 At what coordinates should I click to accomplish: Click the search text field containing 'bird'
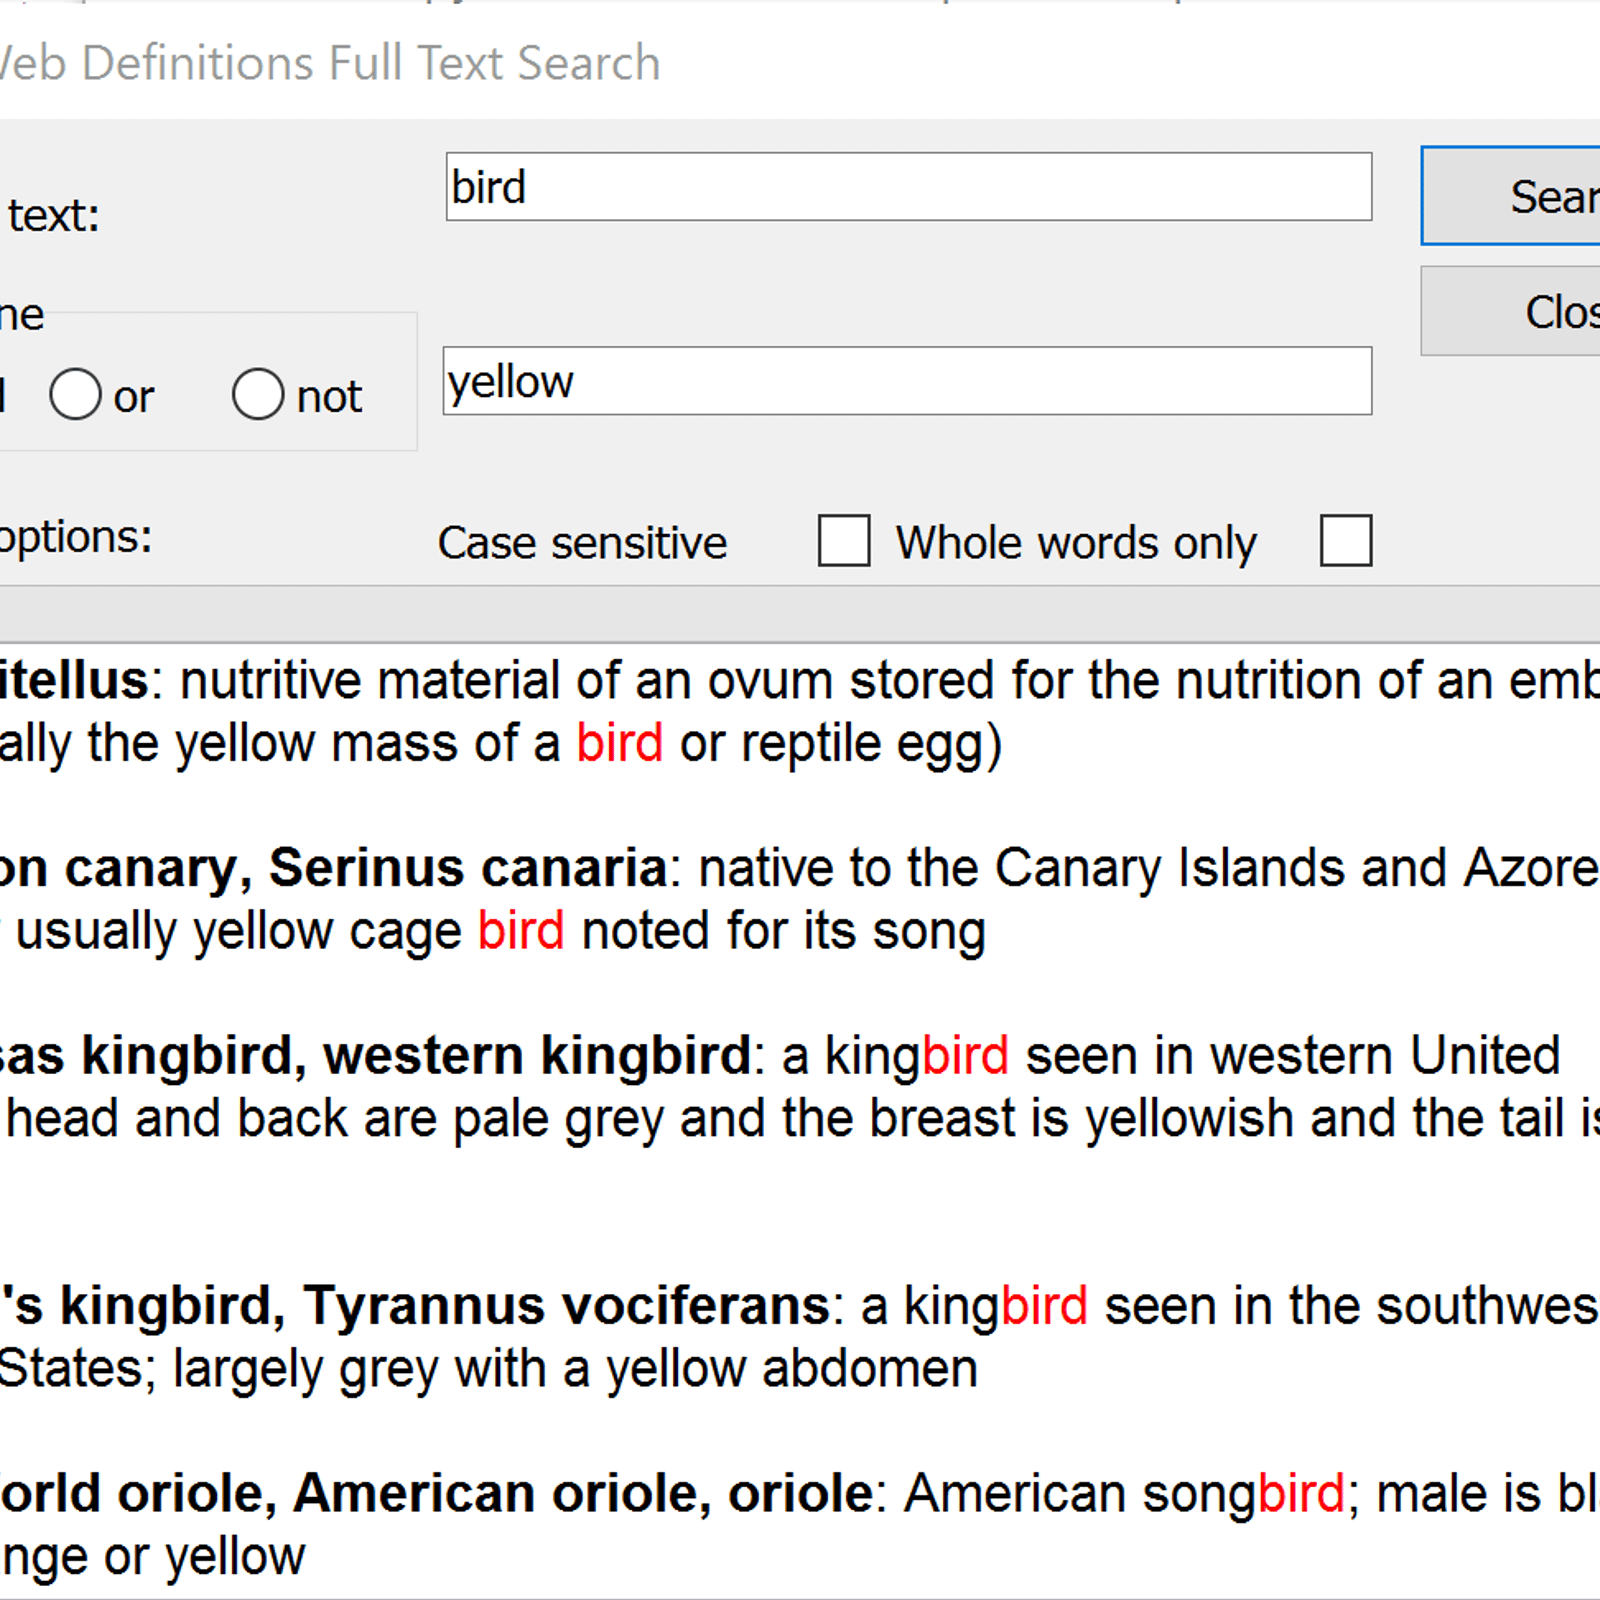908,187
